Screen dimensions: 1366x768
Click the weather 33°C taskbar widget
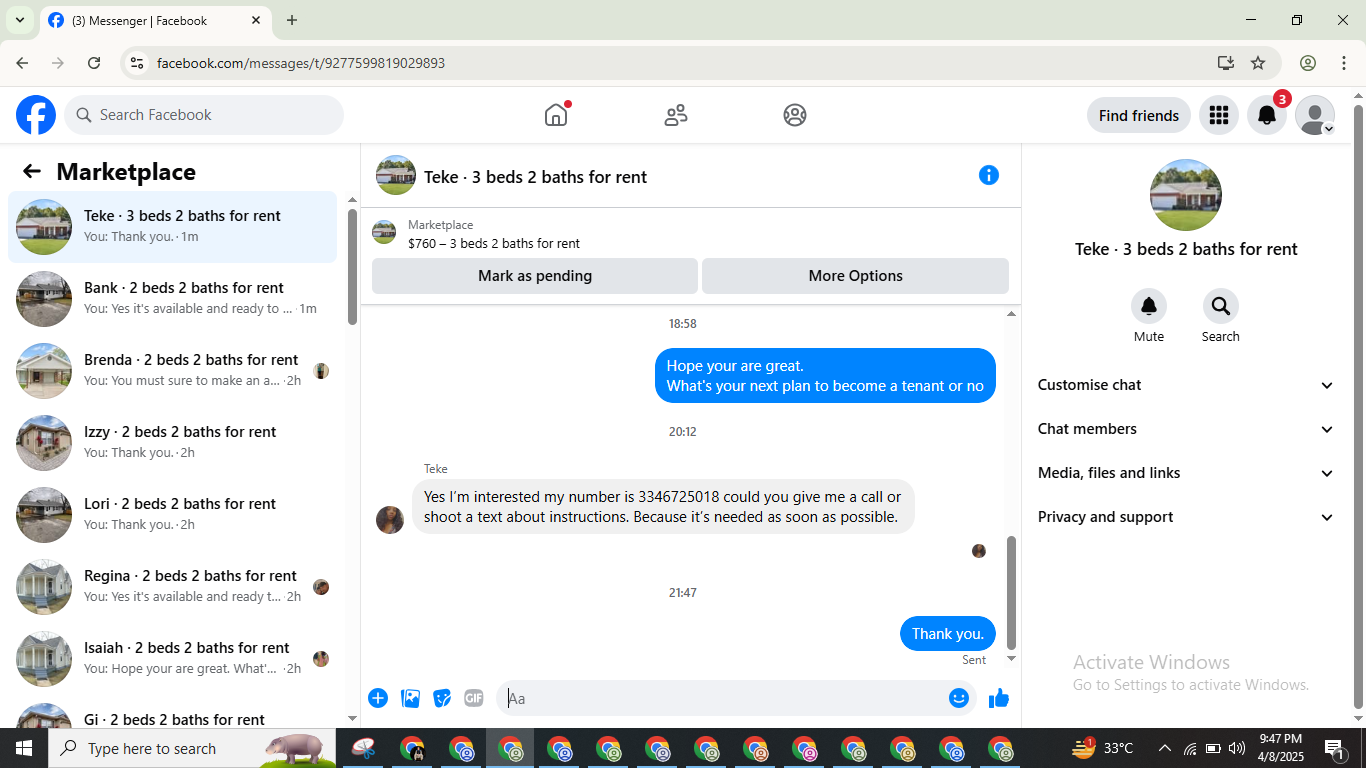[1103, 748]
